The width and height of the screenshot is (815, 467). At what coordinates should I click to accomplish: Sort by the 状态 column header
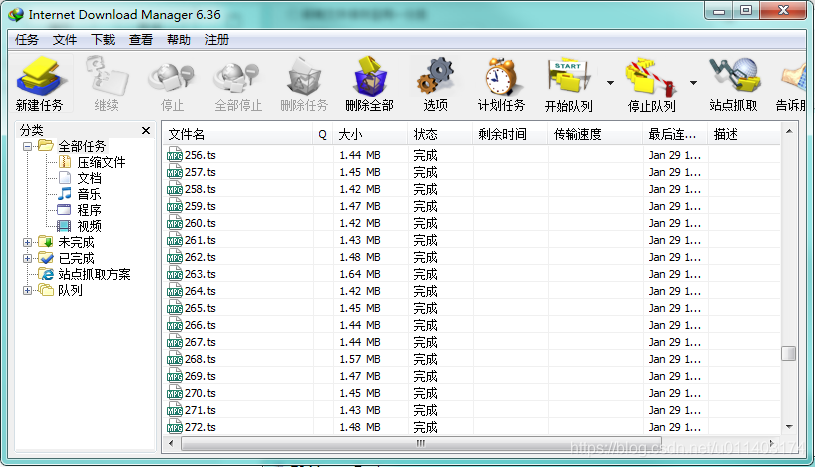(440, 134)
